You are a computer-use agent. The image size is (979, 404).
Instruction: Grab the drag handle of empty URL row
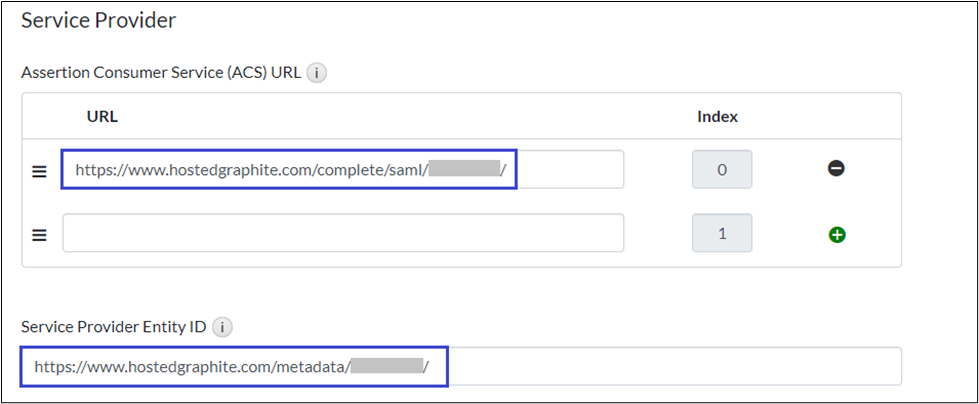coord(40,235)
